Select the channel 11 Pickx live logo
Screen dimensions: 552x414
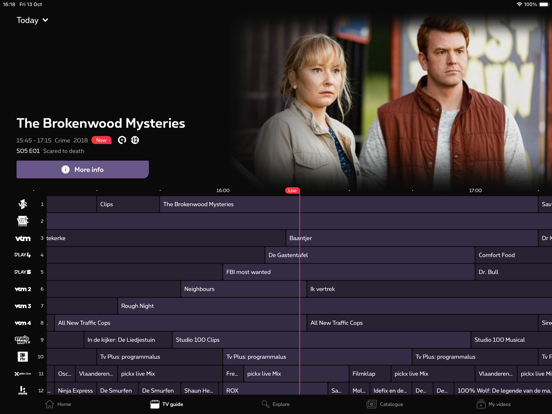pyautogui.click(x=23, y=374)
